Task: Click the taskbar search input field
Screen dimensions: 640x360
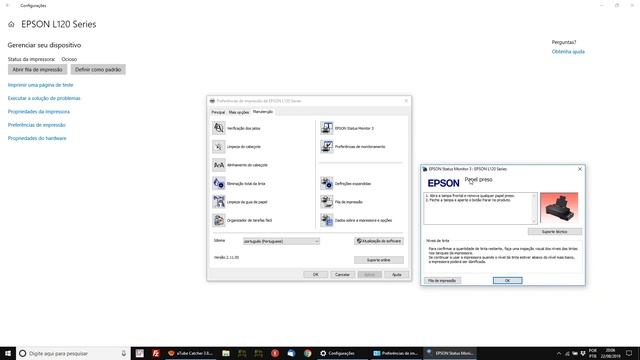Action: pos(73,353)
